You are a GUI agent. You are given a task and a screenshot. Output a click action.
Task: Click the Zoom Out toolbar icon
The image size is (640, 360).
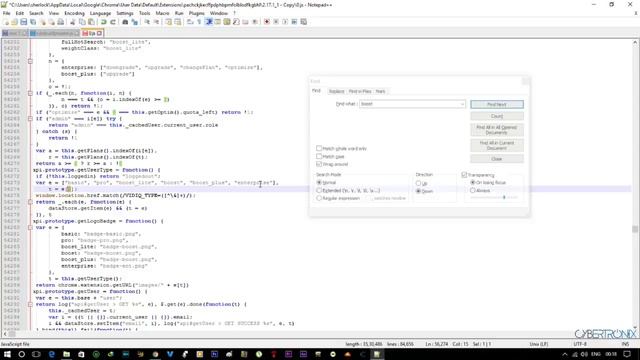(x=156, y=22)
